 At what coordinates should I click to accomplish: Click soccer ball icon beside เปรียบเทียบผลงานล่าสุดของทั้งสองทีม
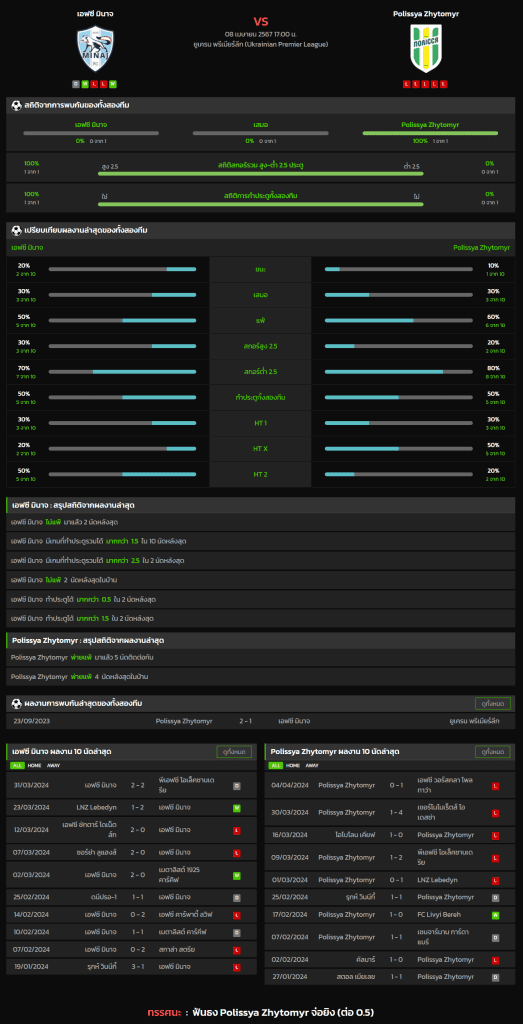tap(16, 231)
